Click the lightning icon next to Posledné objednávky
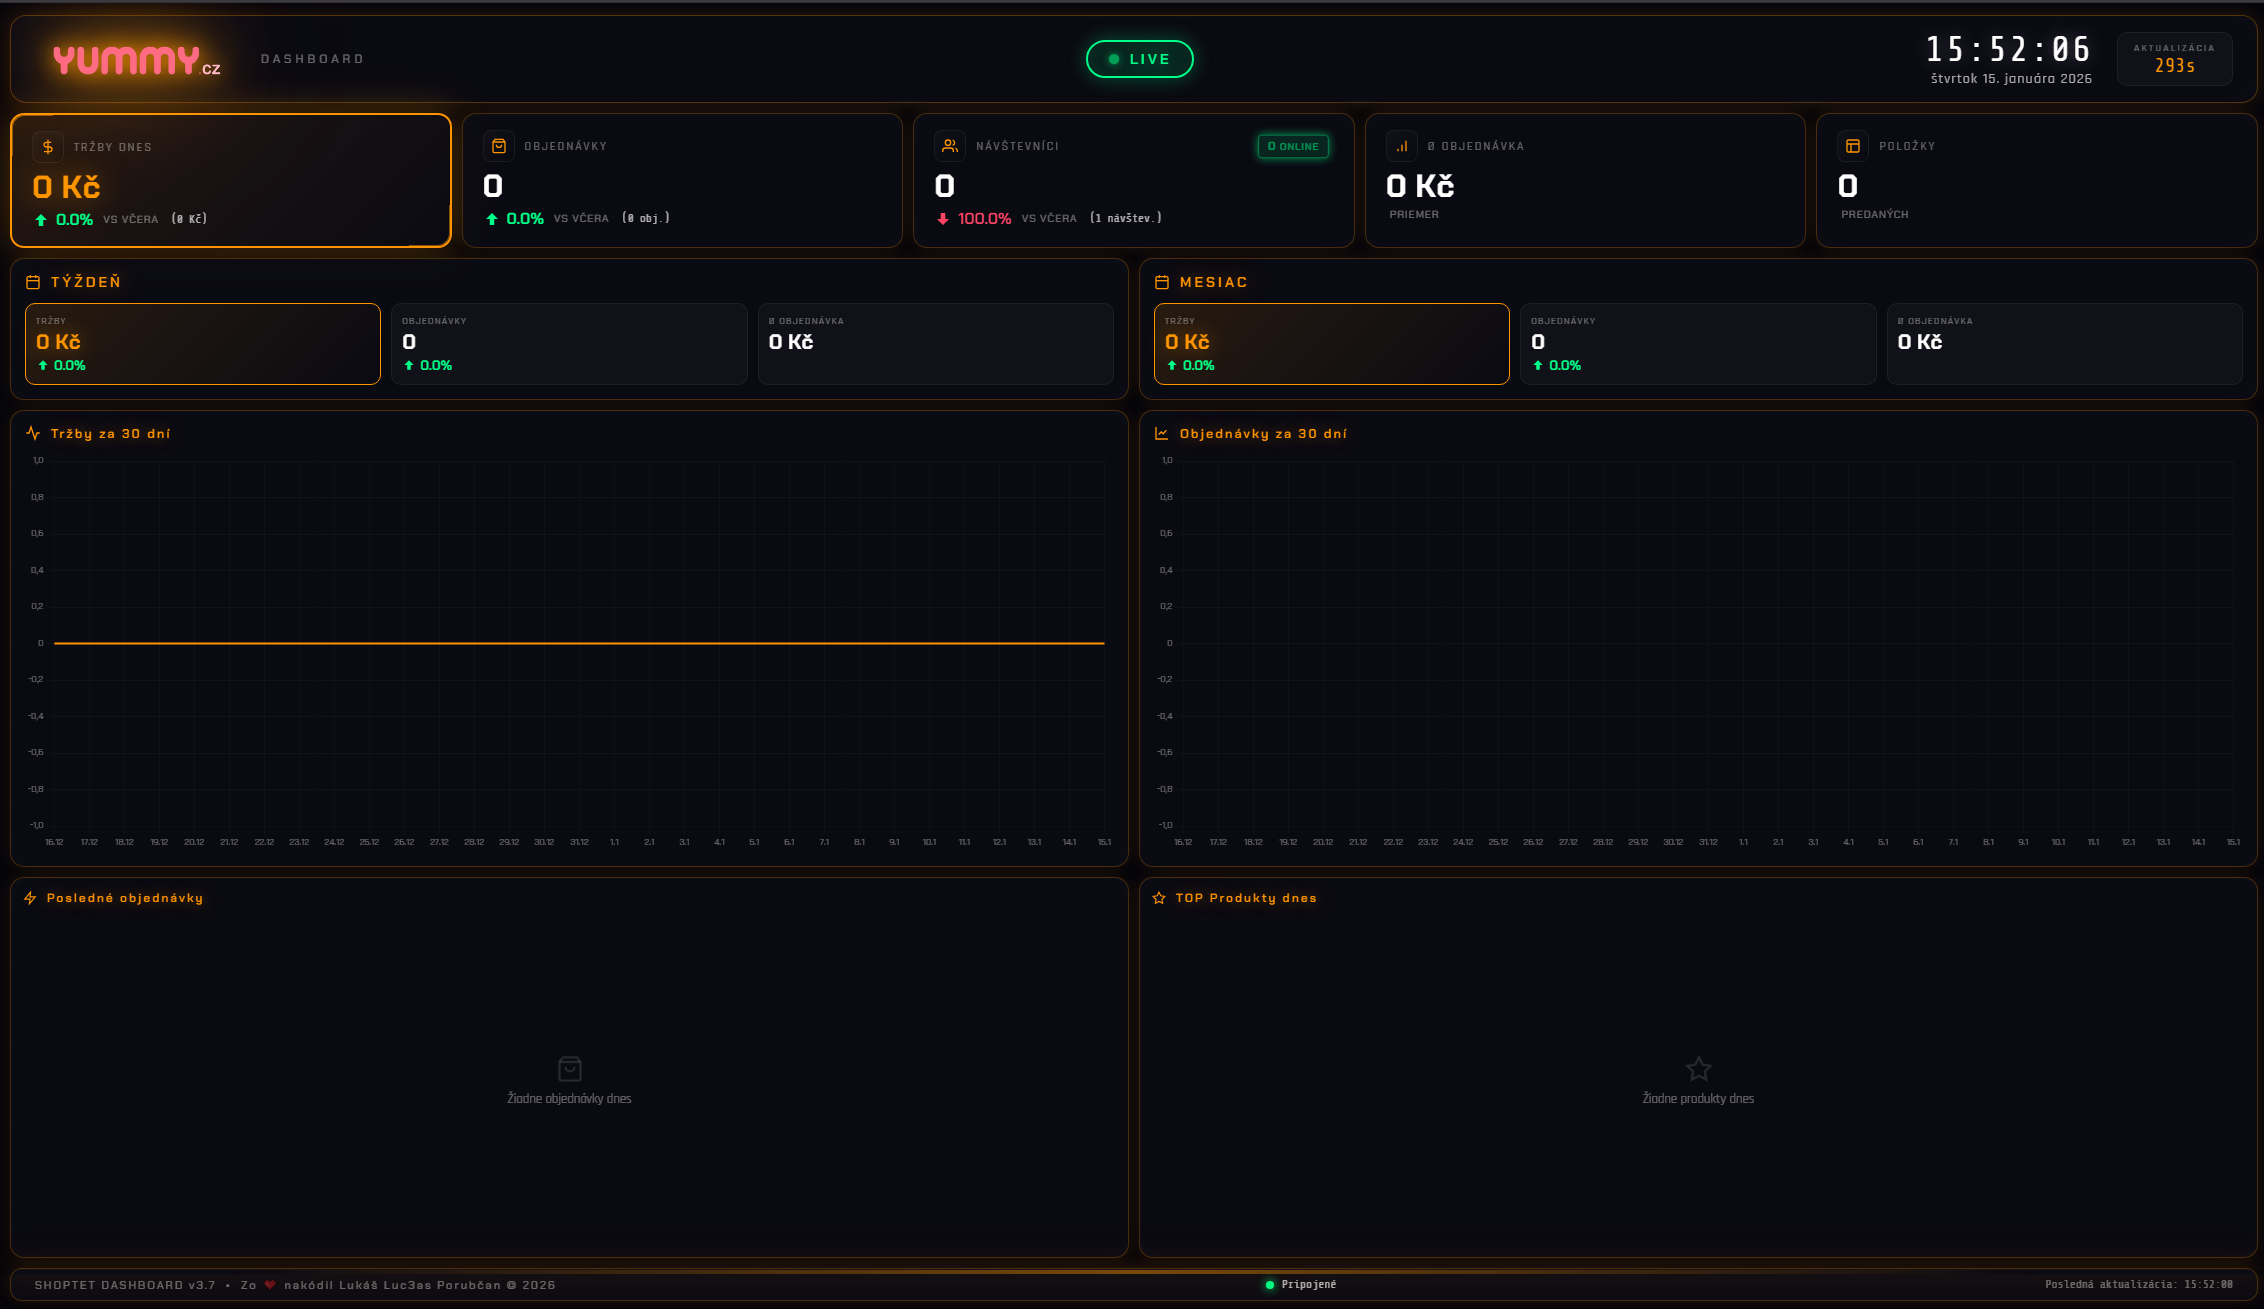2264x1309 pixels. pos(32,897)
